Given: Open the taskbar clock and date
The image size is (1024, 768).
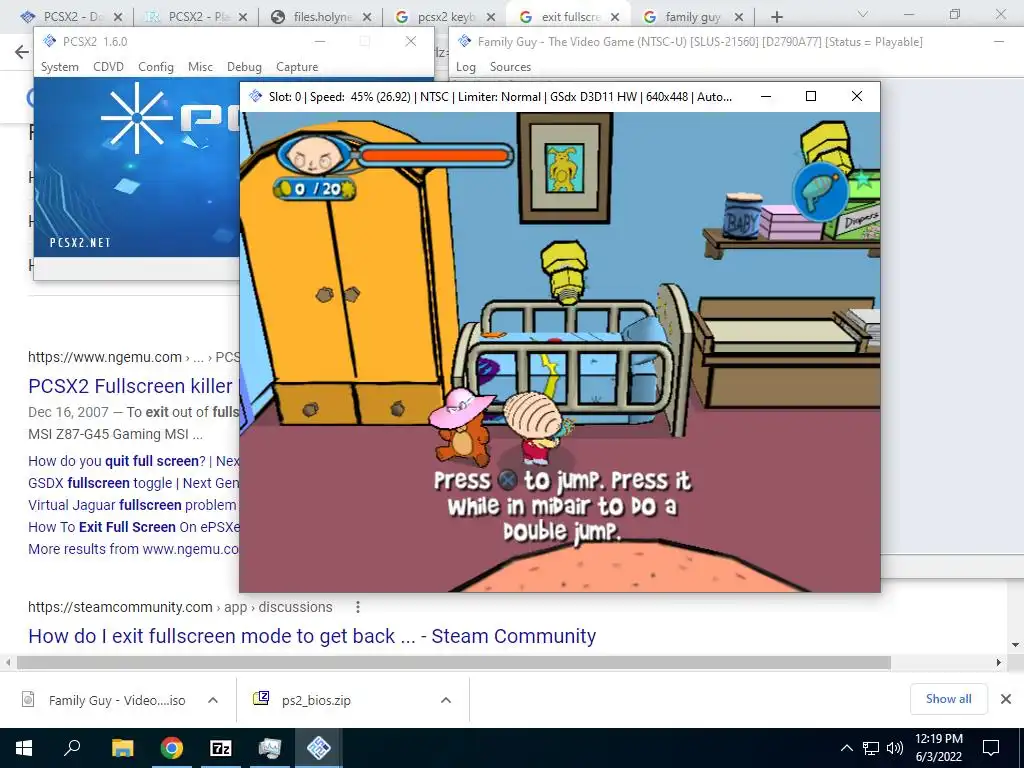Looking at the screenshot, I should pos(938,748).
